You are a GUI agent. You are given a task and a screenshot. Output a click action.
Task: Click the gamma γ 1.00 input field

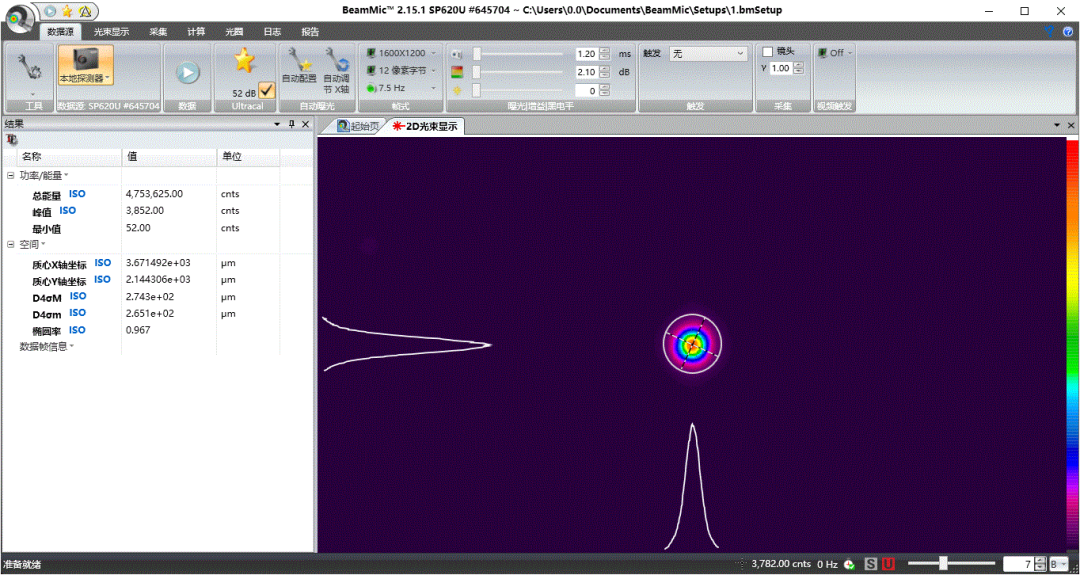coord(780,68)
